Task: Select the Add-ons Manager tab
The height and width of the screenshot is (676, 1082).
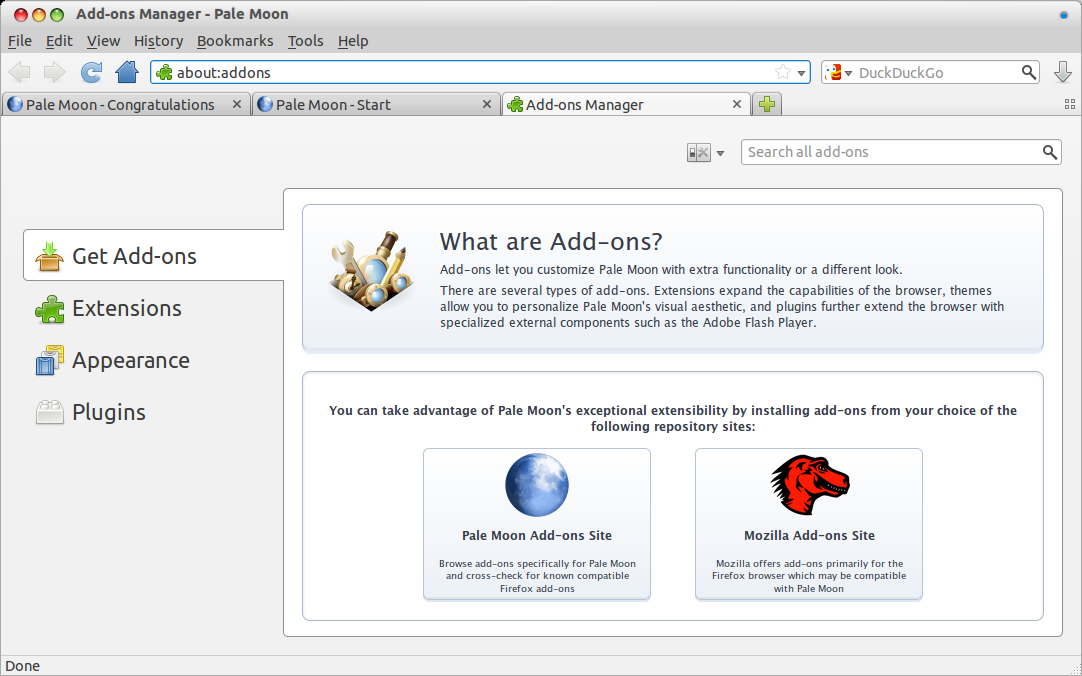Action: (626, 104)
